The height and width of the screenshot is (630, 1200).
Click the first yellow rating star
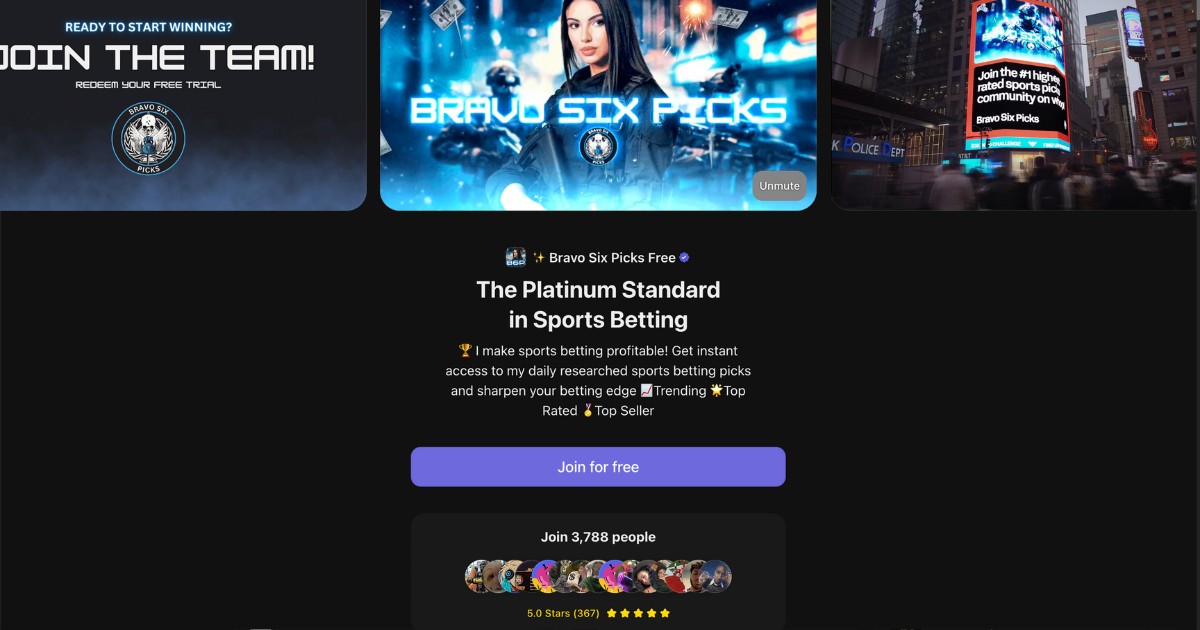tap(612, 613)
